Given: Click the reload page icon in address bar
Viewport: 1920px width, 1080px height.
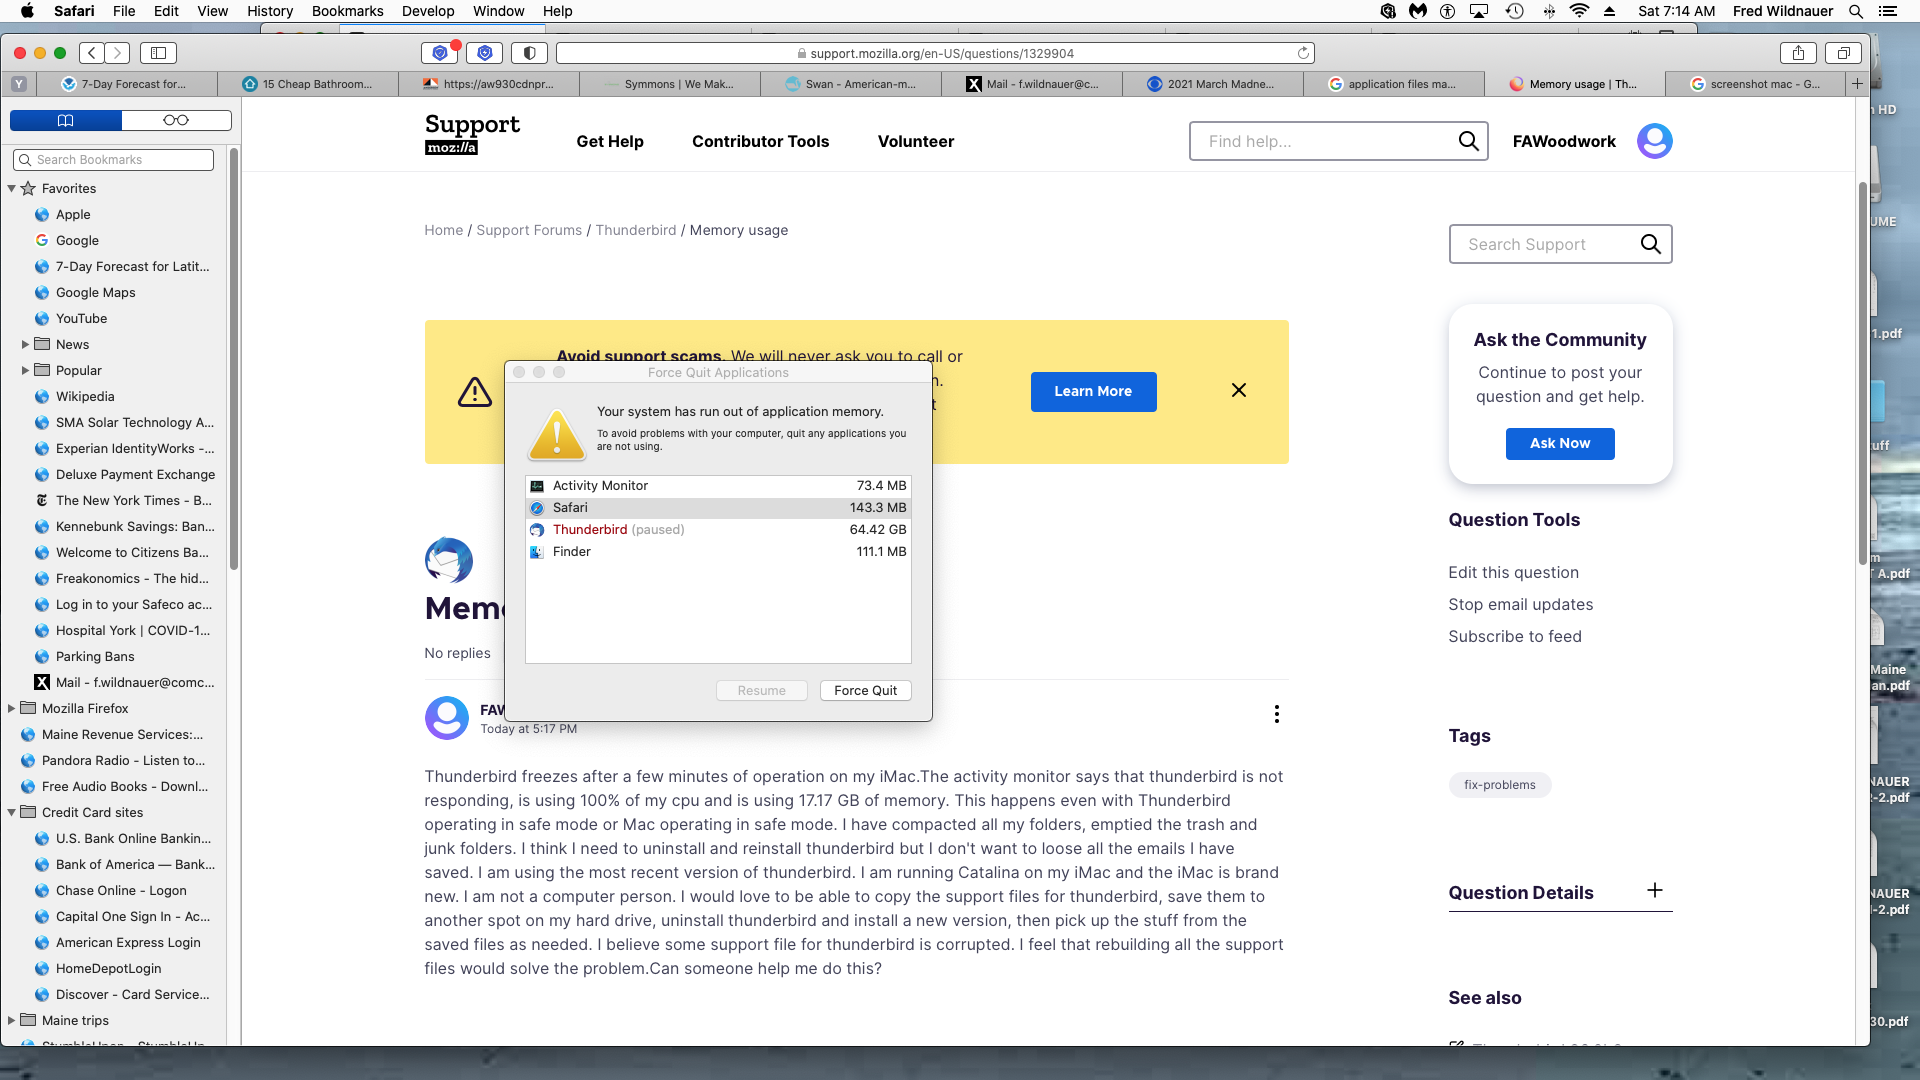Looking at the screenshot, I should click(1303, 53).
